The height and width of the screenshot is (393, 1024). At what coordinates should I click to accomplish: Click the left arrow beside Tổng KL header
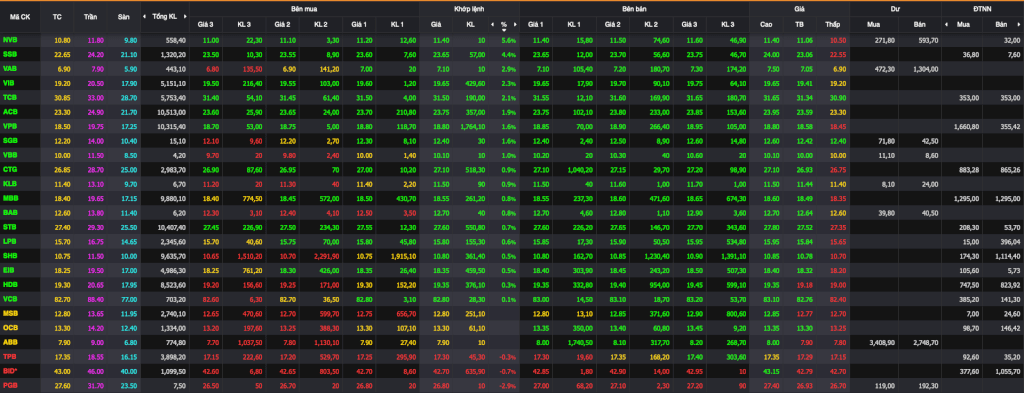pos(144,16)
